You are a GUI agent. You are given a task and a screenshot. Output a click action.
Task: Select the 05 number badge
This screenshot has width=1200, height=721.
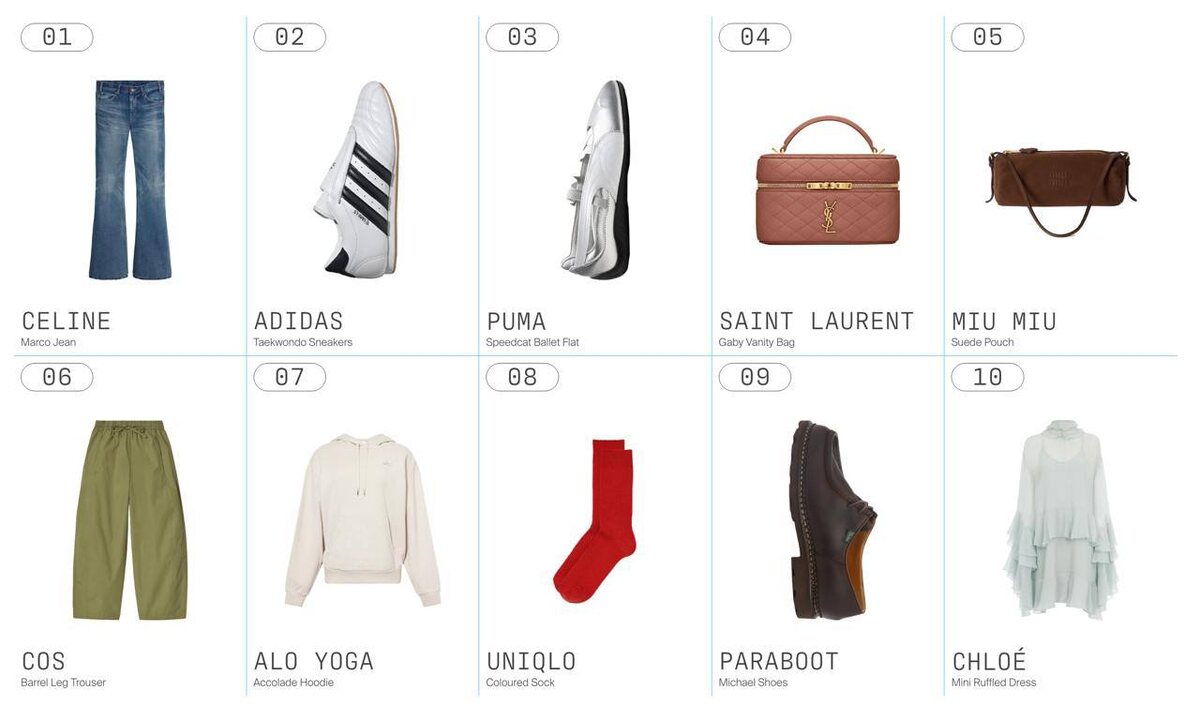[987, 37]
